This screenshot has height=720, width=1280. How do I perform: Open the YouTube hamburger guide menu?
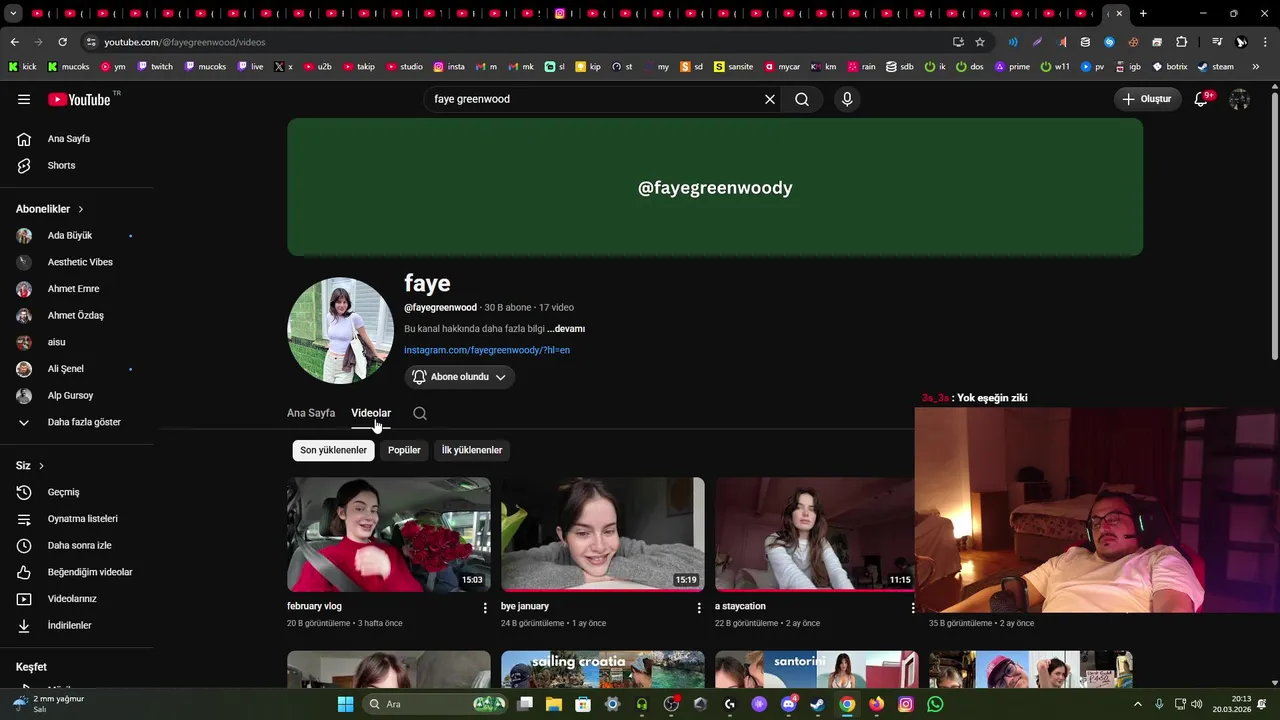click(24, 99)
